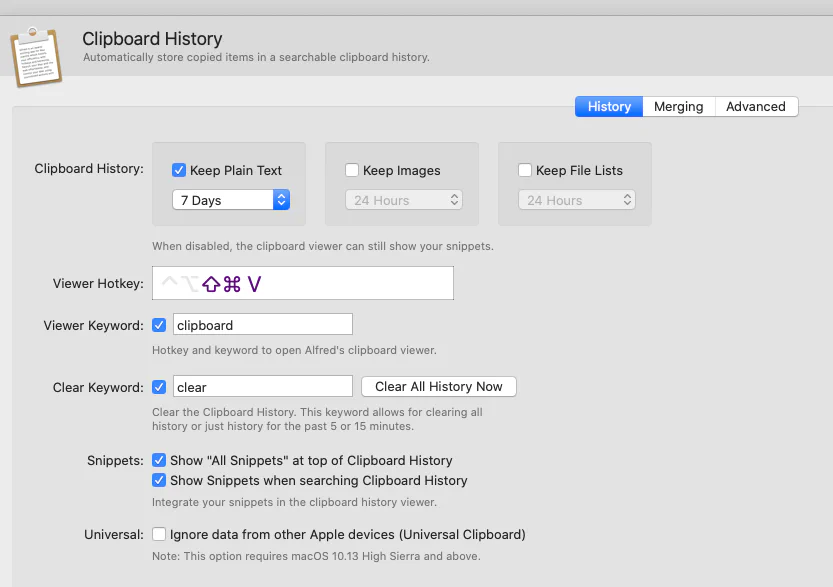This screenshot has width=833, height=587.
Task: Open the Advanced tab
Action: [755, 107]
